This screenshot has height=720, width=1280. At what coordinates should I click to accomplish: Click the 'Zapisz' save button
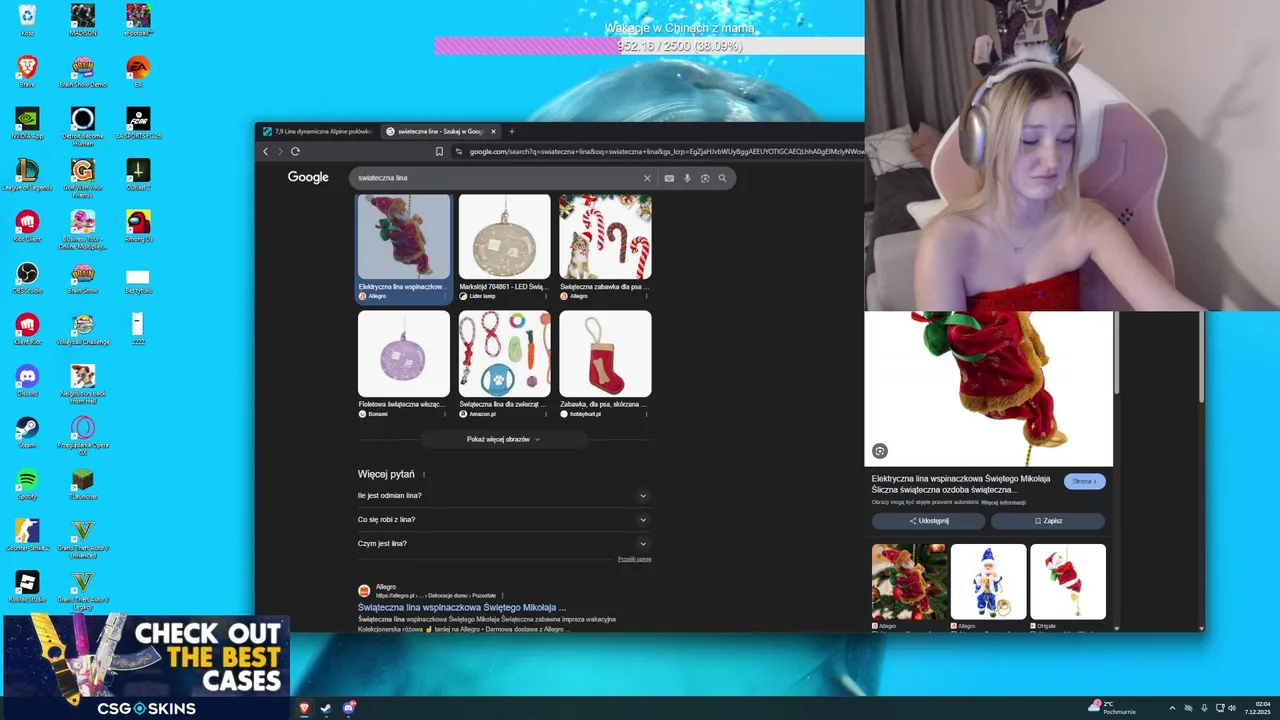click(1048, 521)
